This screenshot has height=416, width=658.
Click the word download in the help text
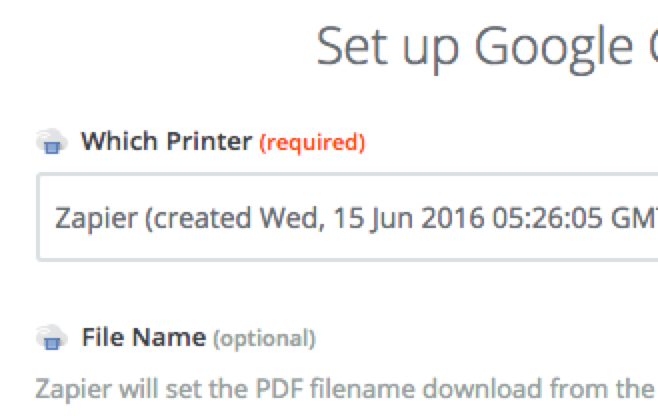pos(482,388)
